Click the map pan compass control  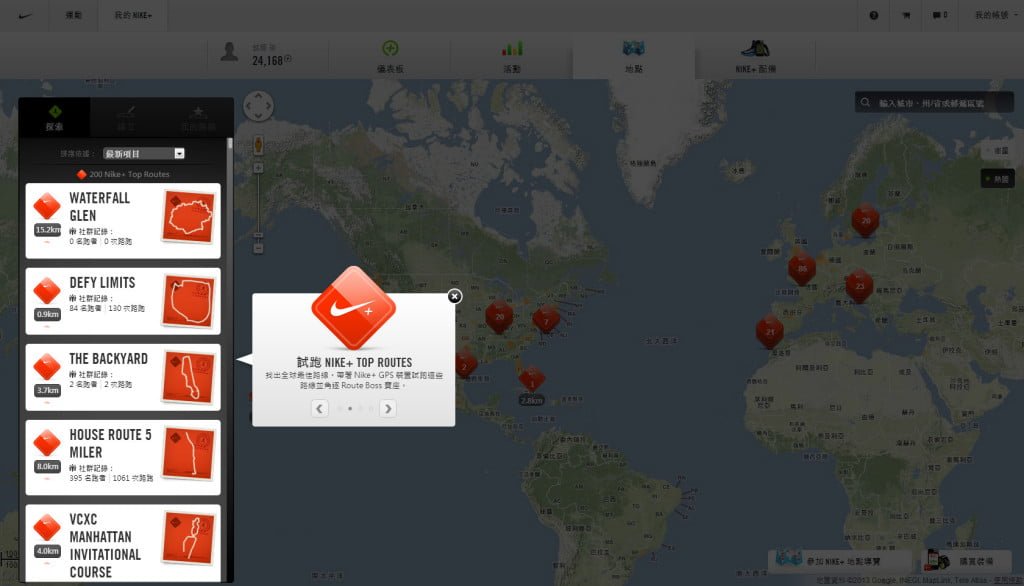(x=258, y=106)
